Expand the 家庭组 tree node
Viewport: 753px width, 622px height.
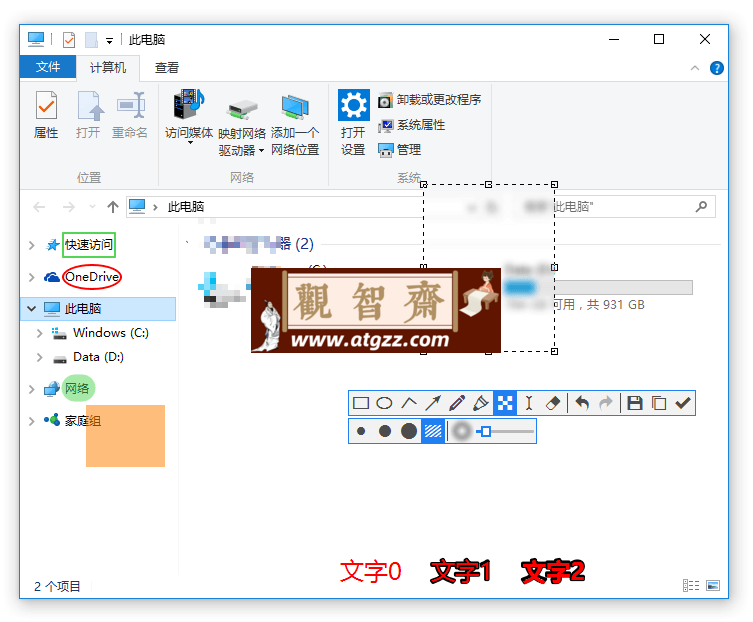click(32, 421)
